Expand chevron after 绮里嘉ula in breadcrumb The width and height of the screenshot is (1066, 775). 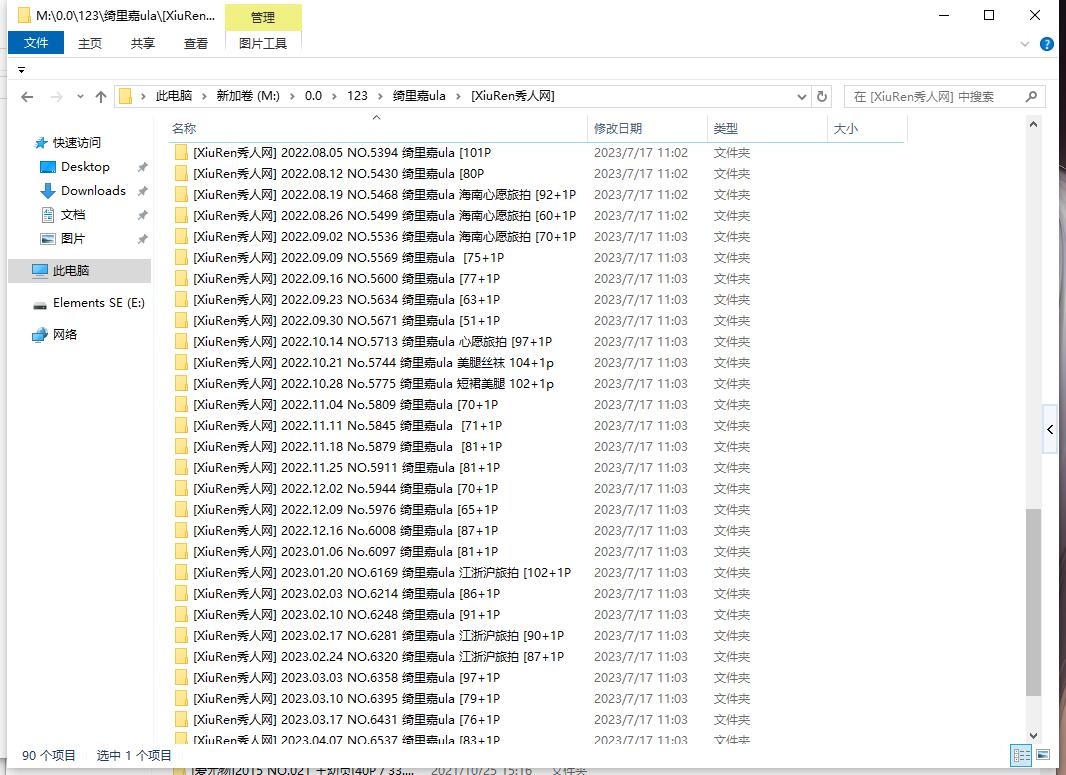[458, 97]
